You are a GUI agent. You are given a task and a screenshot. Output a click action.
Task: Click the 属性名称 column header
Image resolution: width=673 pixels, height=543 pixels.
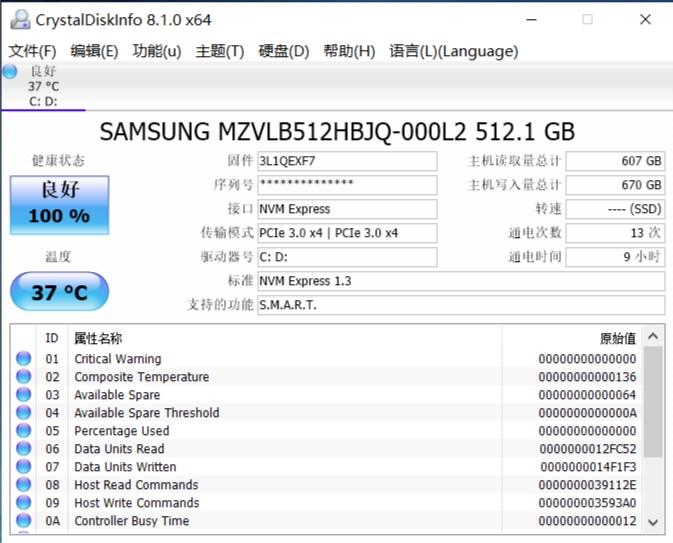pyautogui.click(x=285, y=338)
